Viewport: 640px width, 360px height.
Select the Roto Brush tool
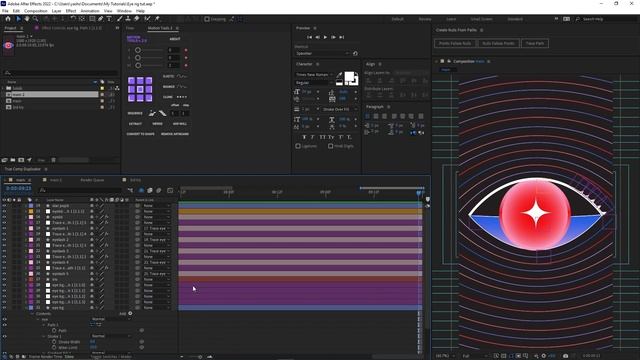point(147,19)
